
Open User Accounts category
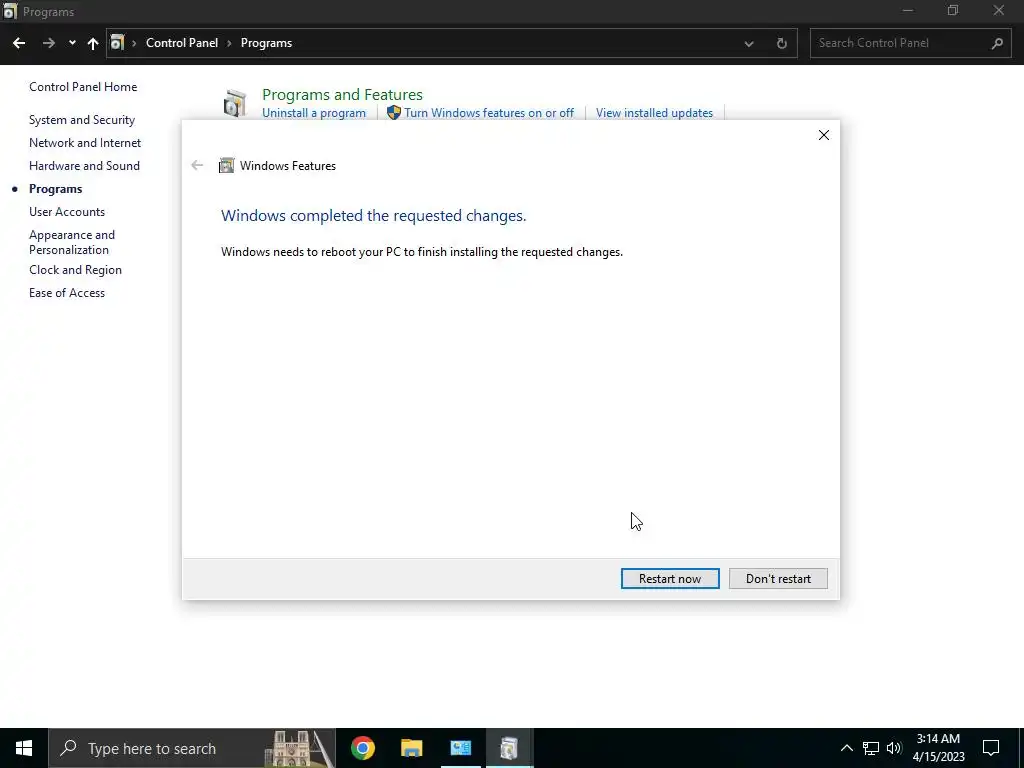pos(67,212)
